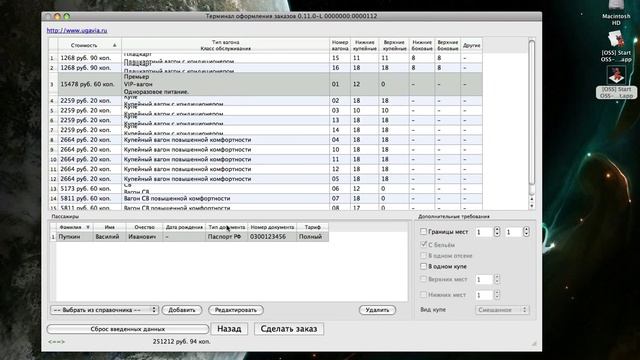Select row 8 Купейный вагон повышенной комфортности
Screen dimensions: 640x360
pos(265,140)
